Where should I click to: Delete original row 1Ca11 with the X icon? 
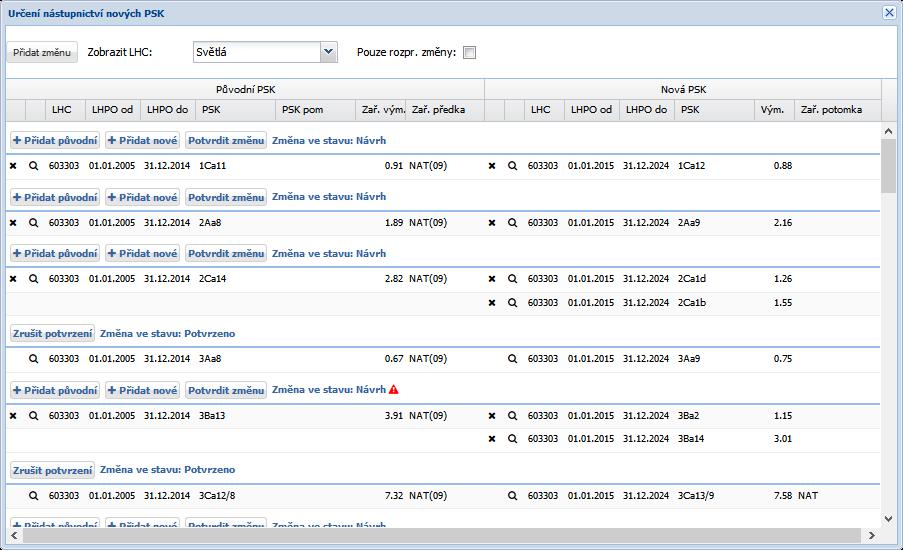click(x=13, y=166)
